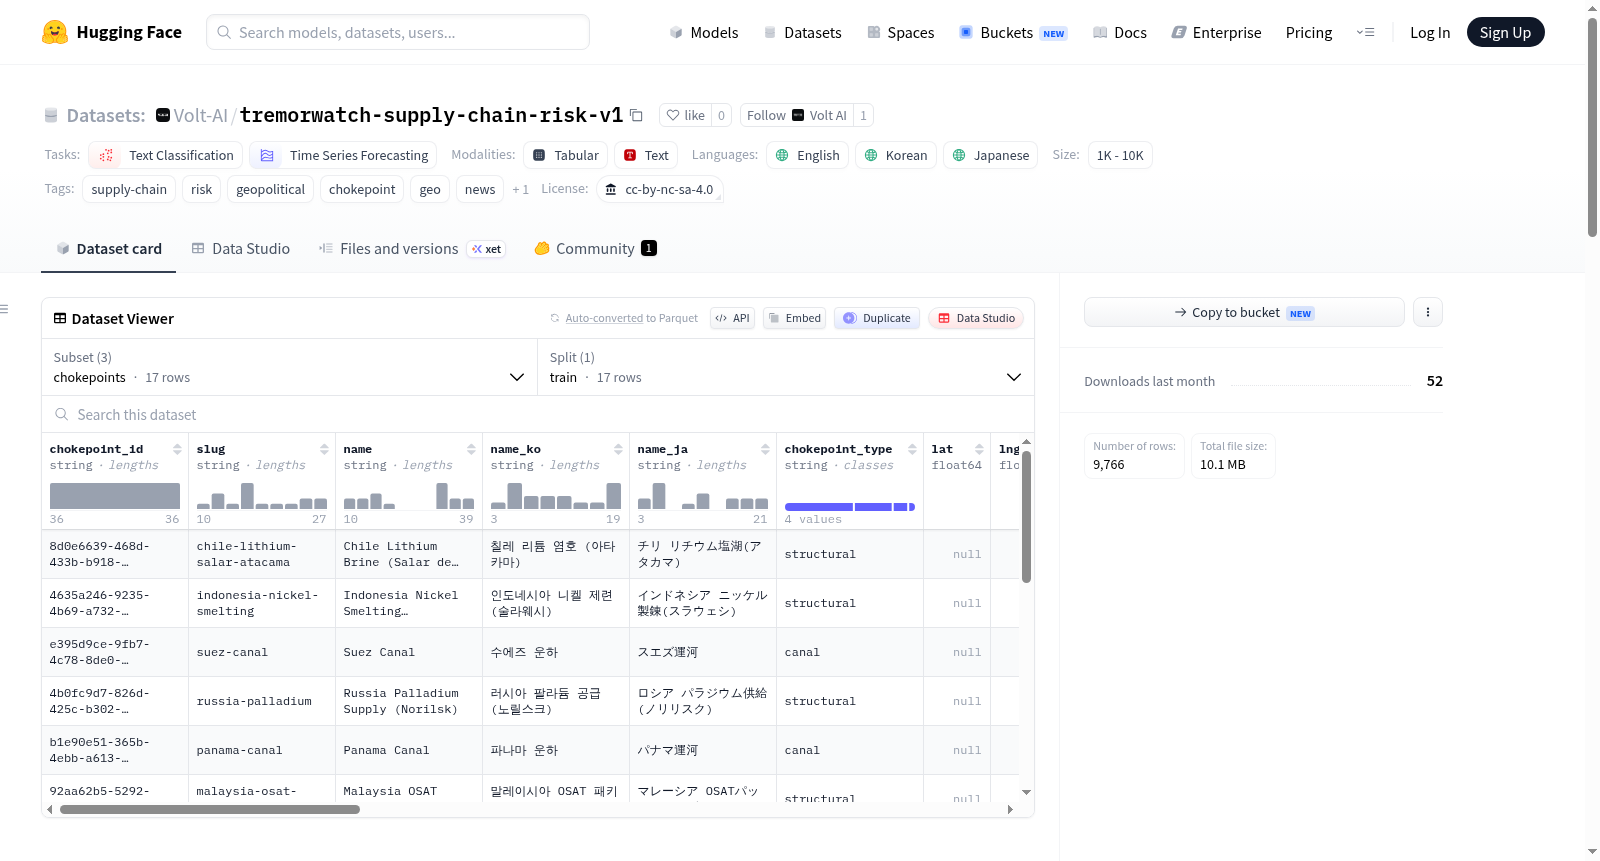Click the page vertical scrollbar
Screen dimensions: 1600x861
pos(1592,127)
